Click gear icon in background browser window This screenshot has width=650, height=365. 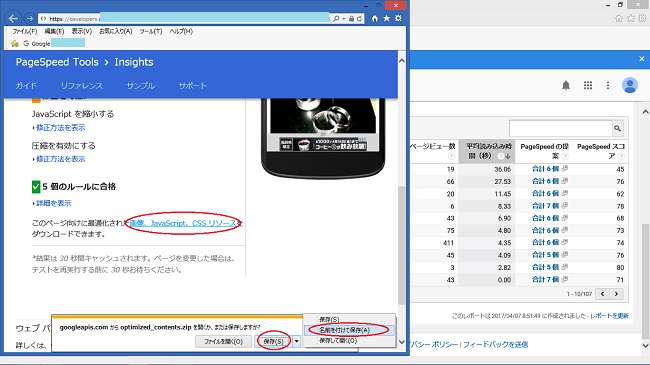click(643, 18)
